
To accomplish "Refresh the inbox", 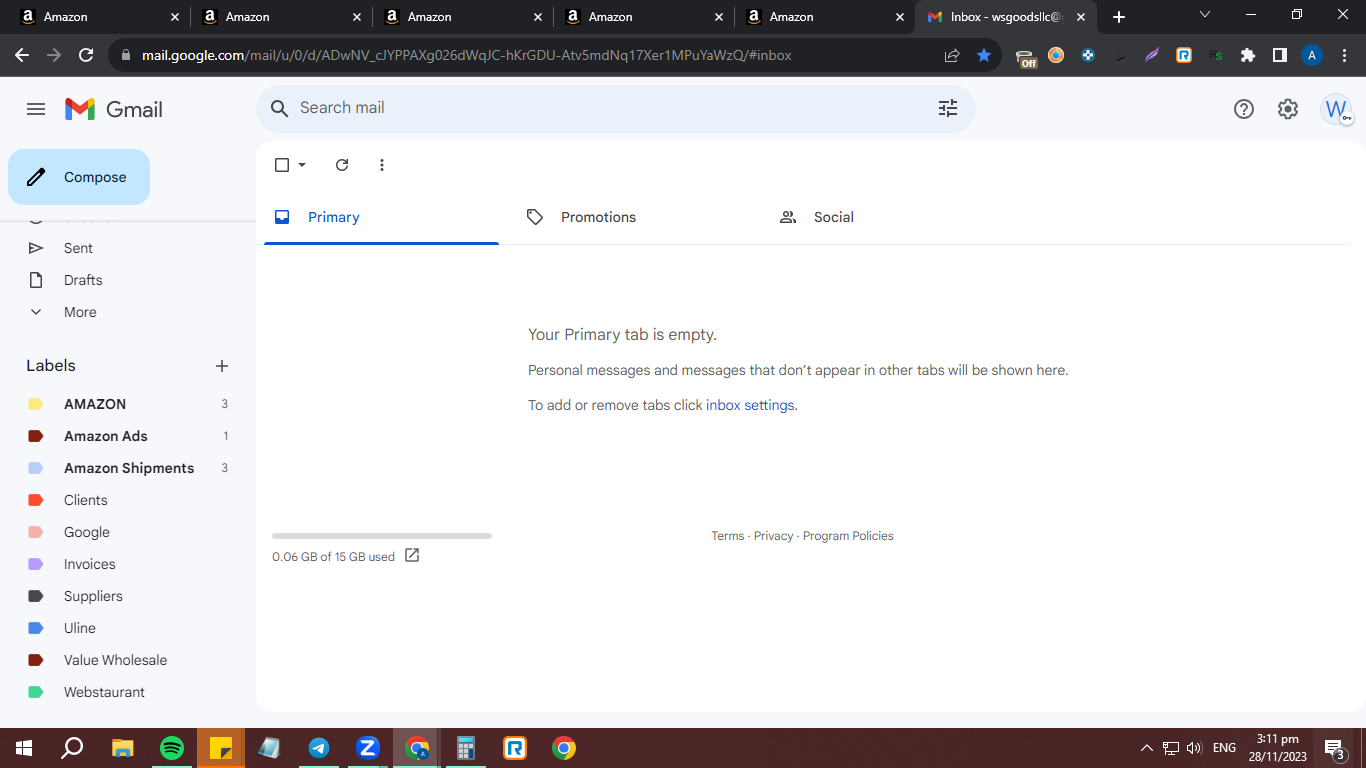I will click(x=342, y=165).
